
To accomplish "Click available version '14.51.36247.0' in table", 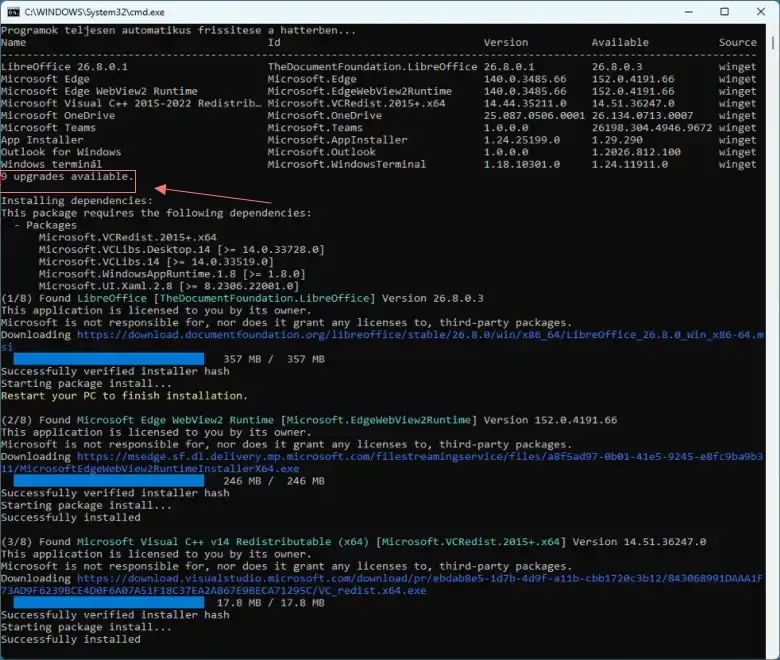I will tap(633, 103).
